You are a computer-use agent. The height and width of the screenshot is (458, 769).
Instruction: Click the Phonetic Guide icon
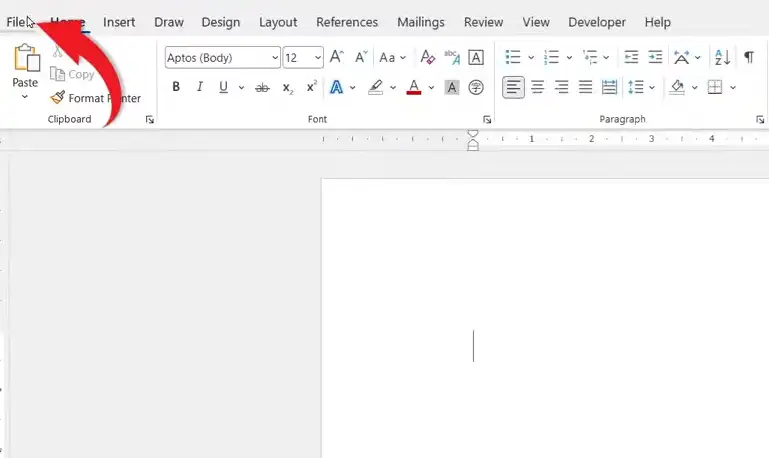452,57
